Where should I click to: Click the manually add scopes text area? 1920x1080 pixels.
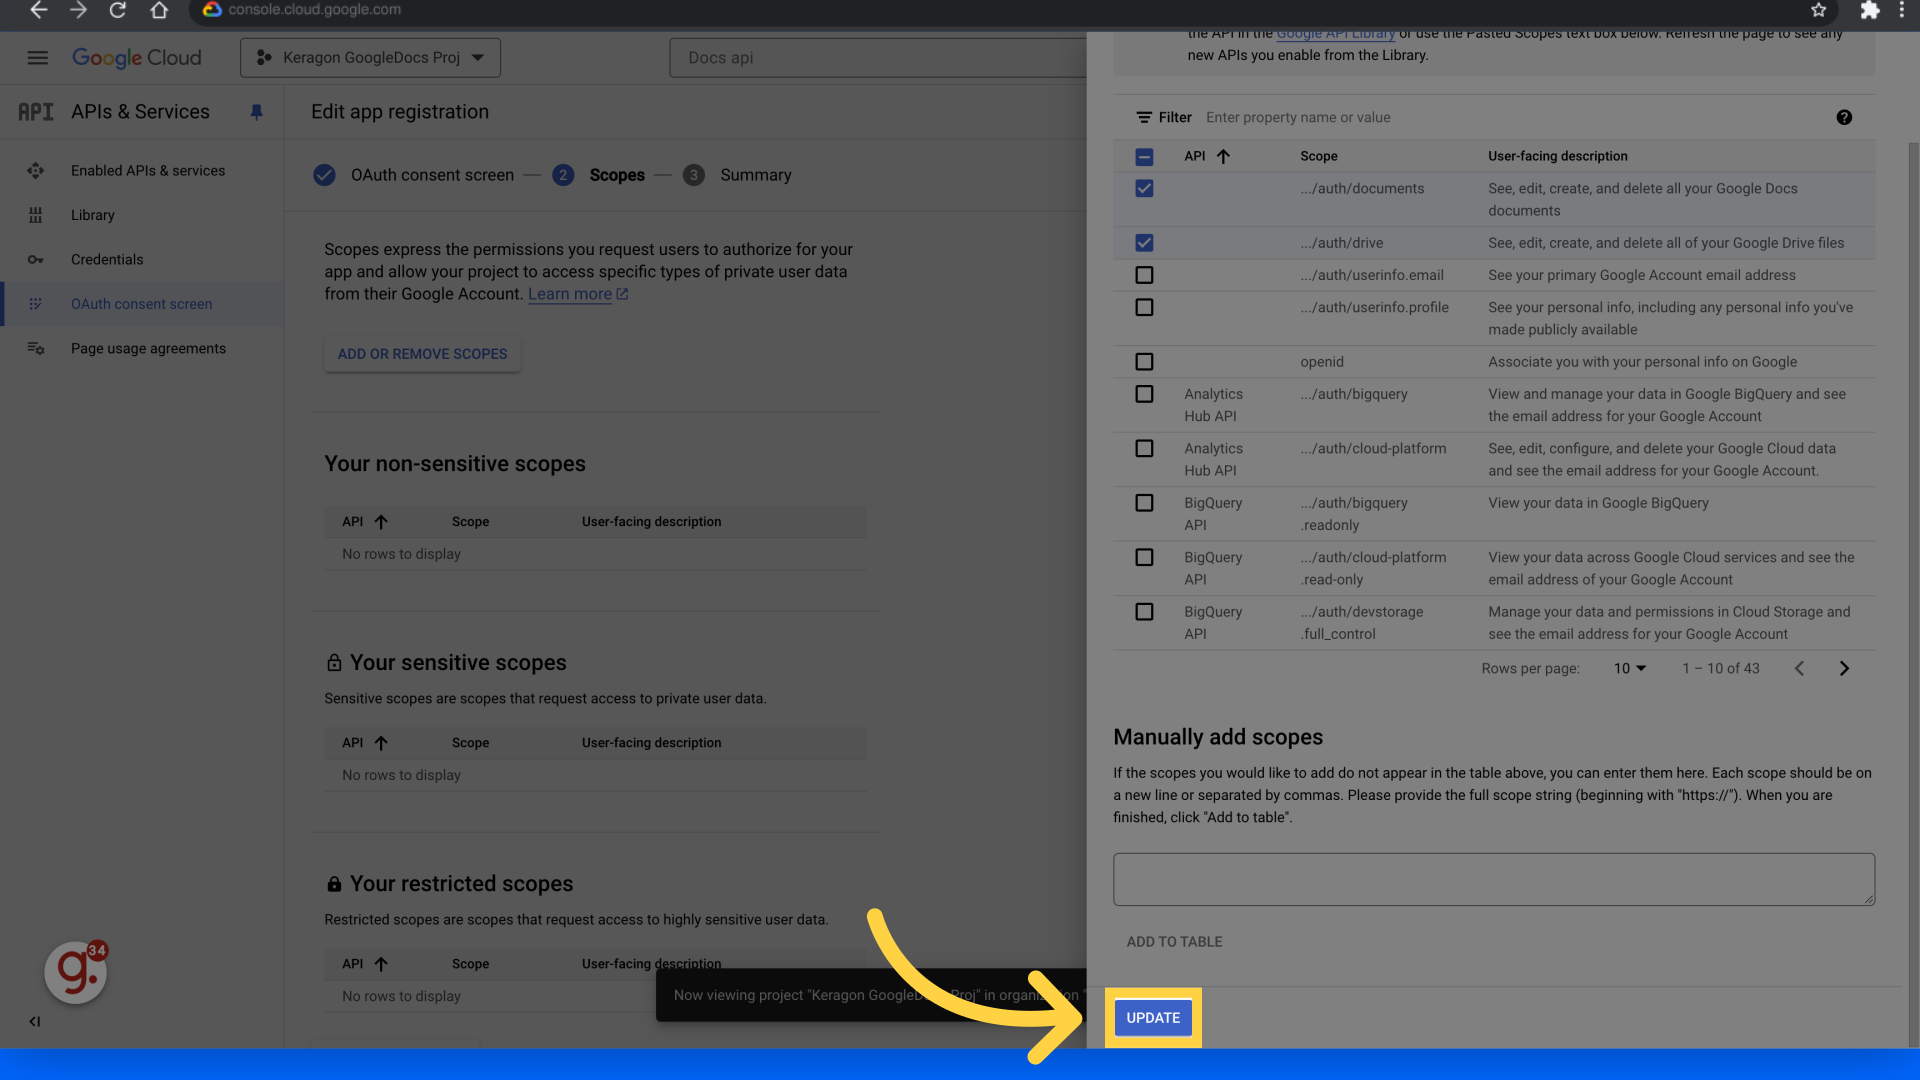coord(1494,880)
